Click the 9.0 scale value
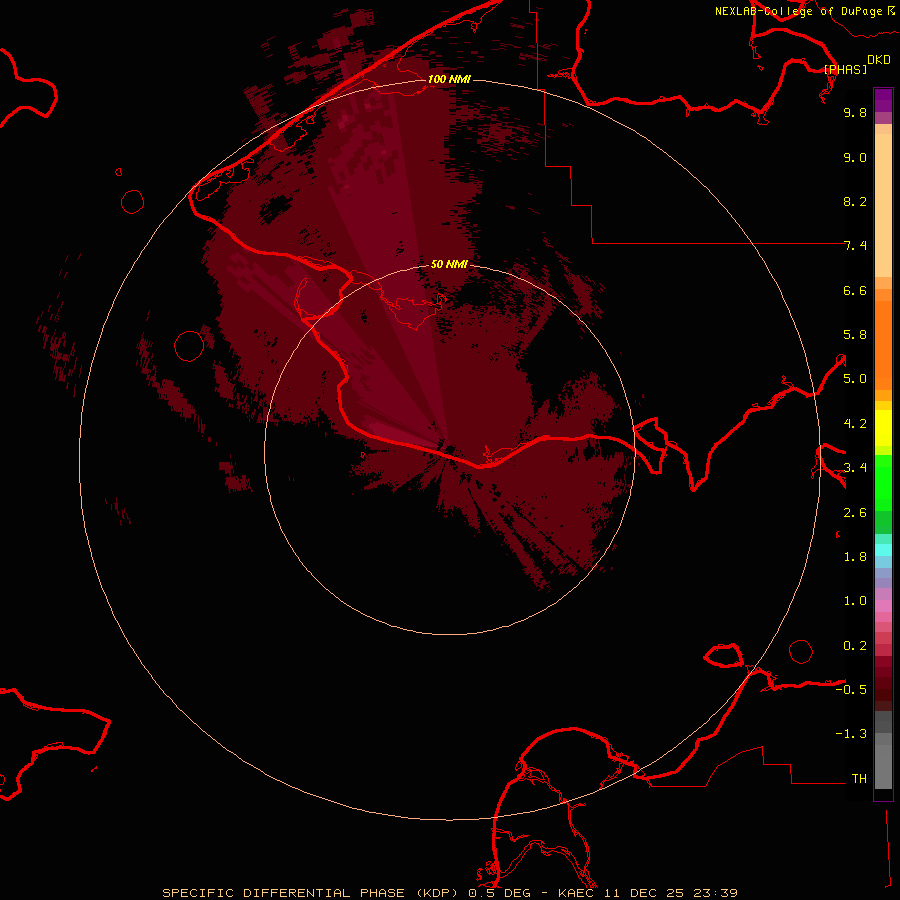900x900 pixels. click(855, 157)
